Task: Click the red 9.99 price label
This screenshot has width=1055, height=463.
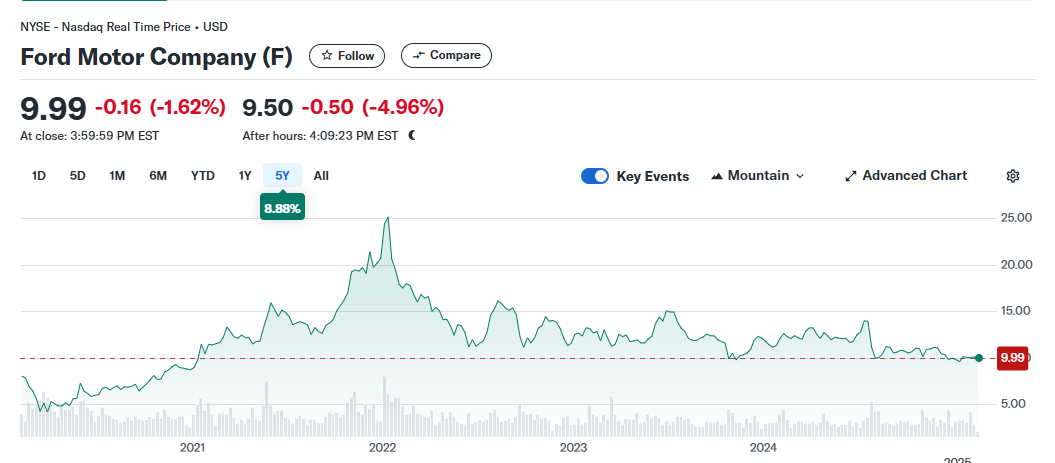Action: coord(1012,357)
